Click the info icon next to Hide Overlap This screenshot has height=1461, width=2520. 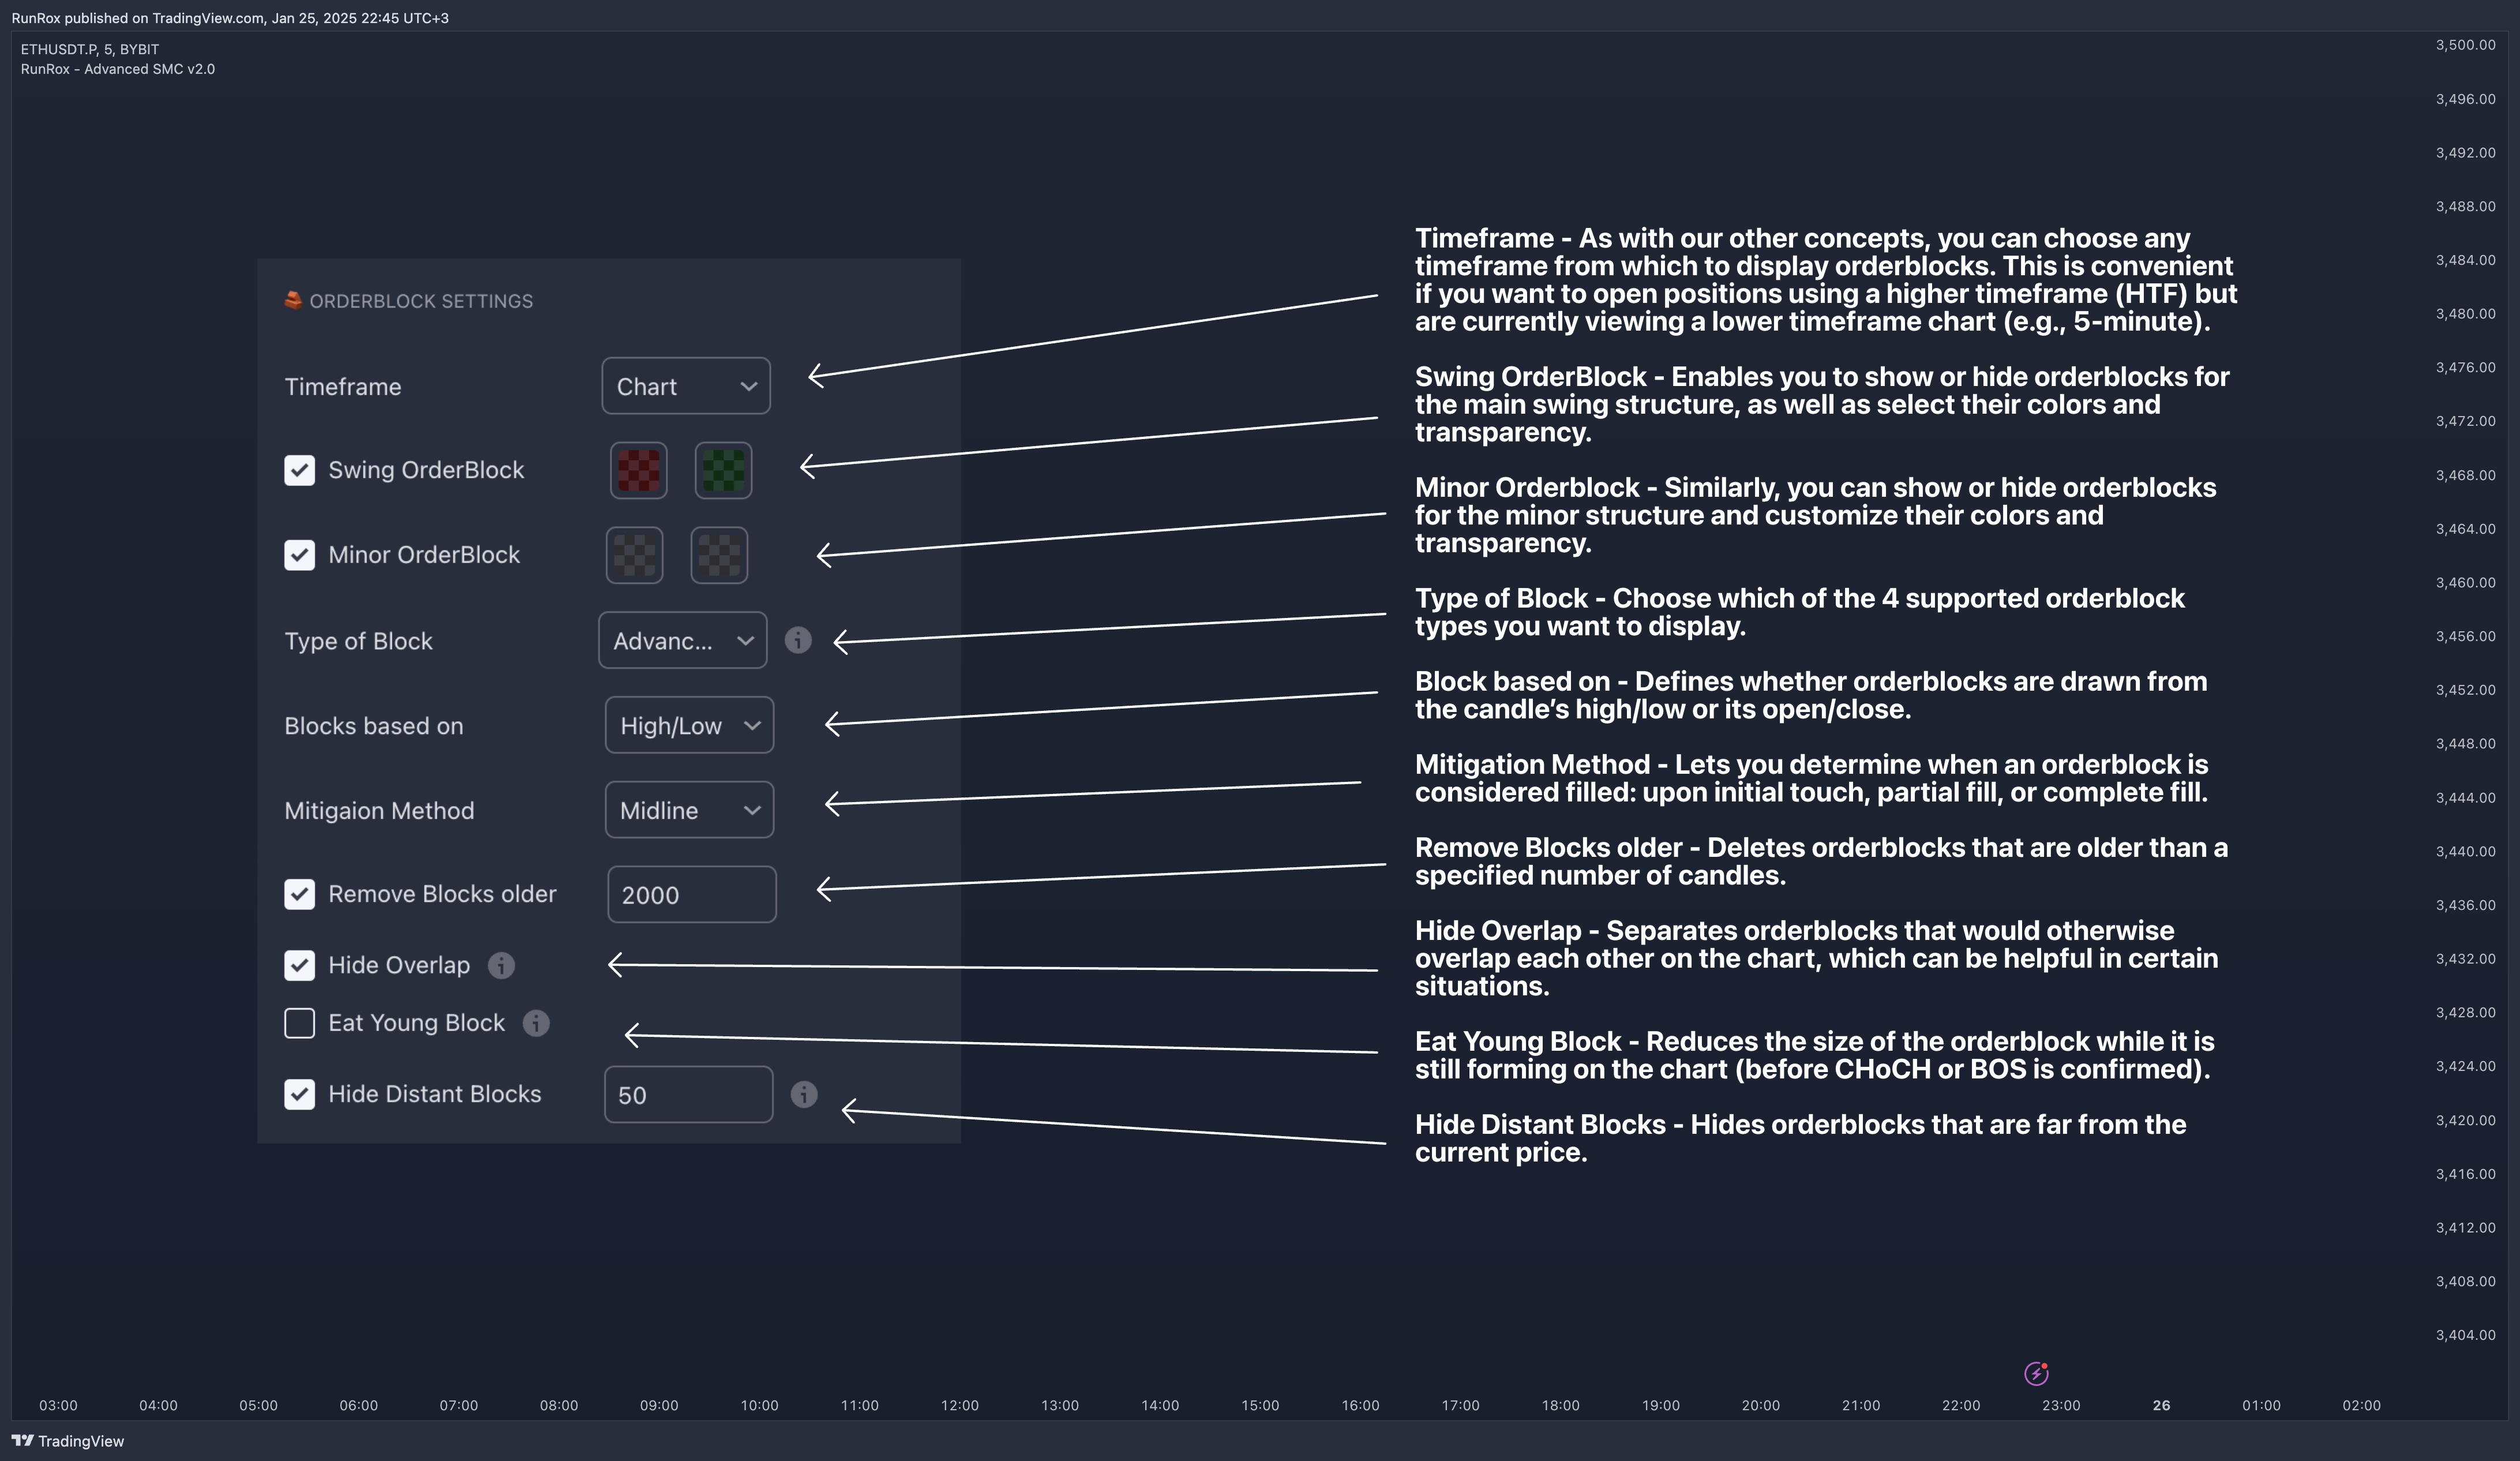[501, 965]
